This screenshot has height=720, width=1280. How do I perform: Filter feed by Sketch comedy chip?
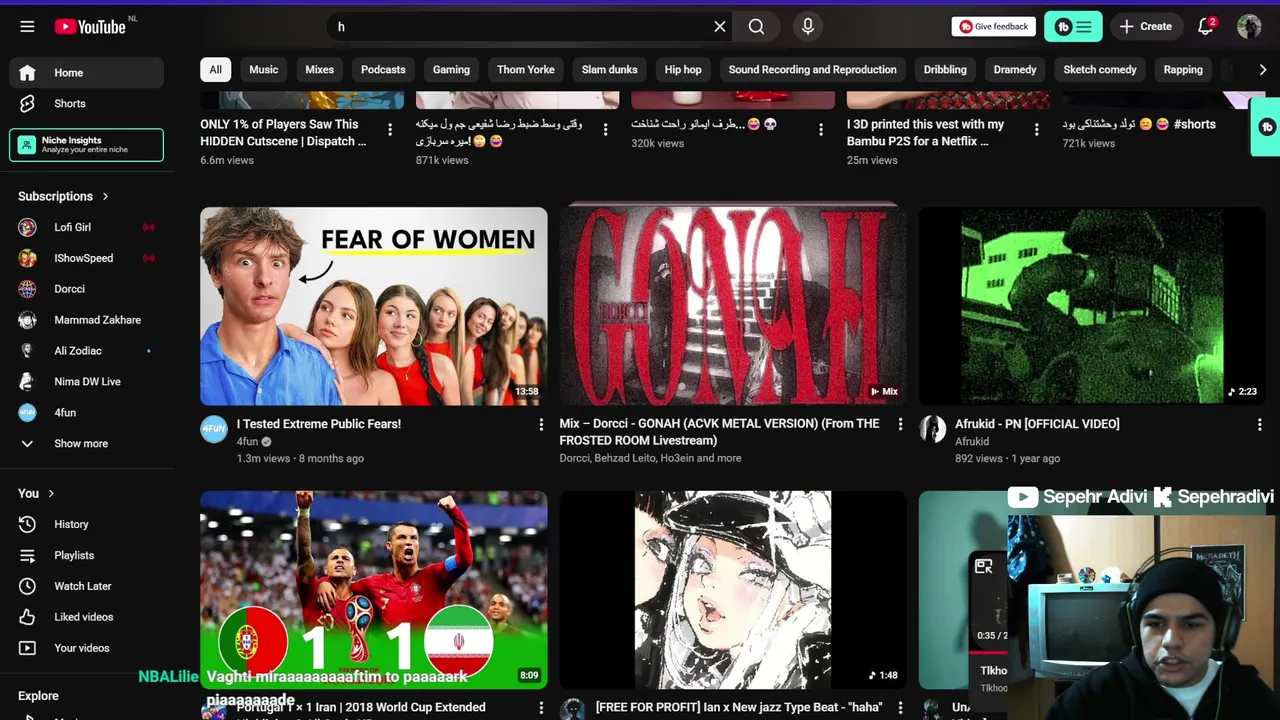[x=1100, y=70]
